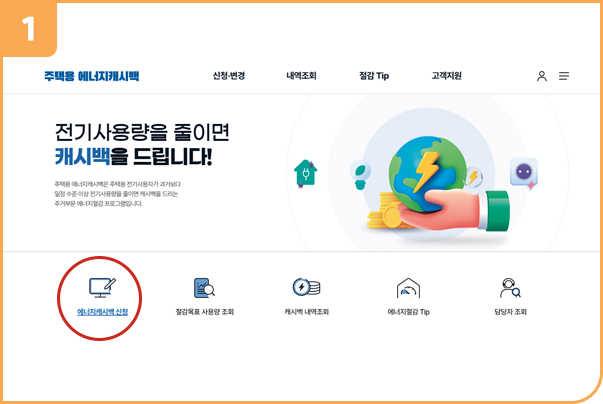Open the 신청·변경 menu
The width and height of the screenshot is (603, 404).
(229, 76)
